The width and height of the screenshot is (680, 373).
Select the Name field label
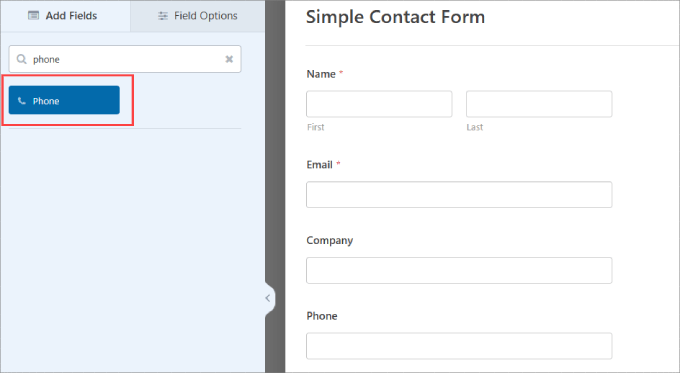click(321, 74)
